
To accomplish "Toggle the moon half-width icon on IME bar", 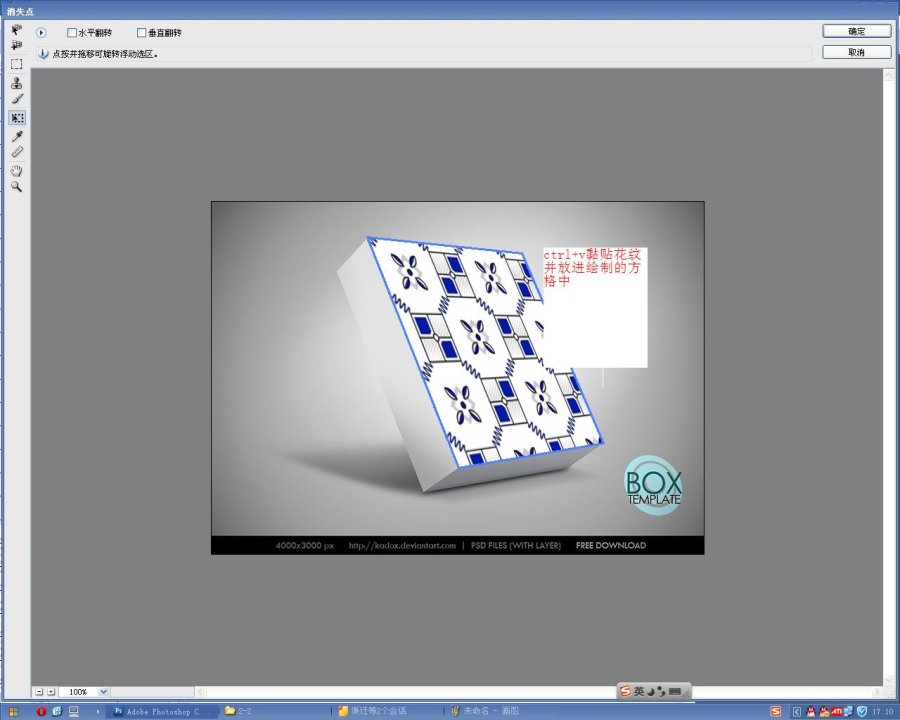I will (x=651, y=691).
